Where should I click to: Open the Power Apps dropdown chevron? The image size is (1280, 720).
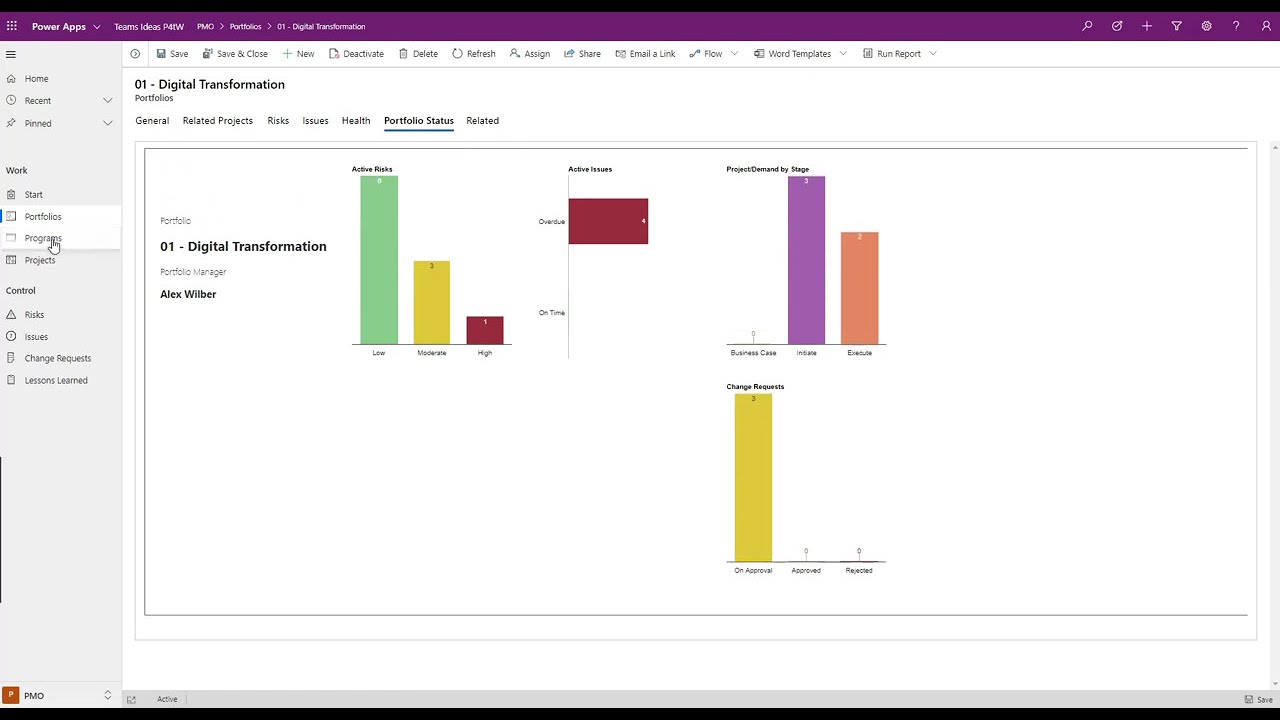coord(96,27)
